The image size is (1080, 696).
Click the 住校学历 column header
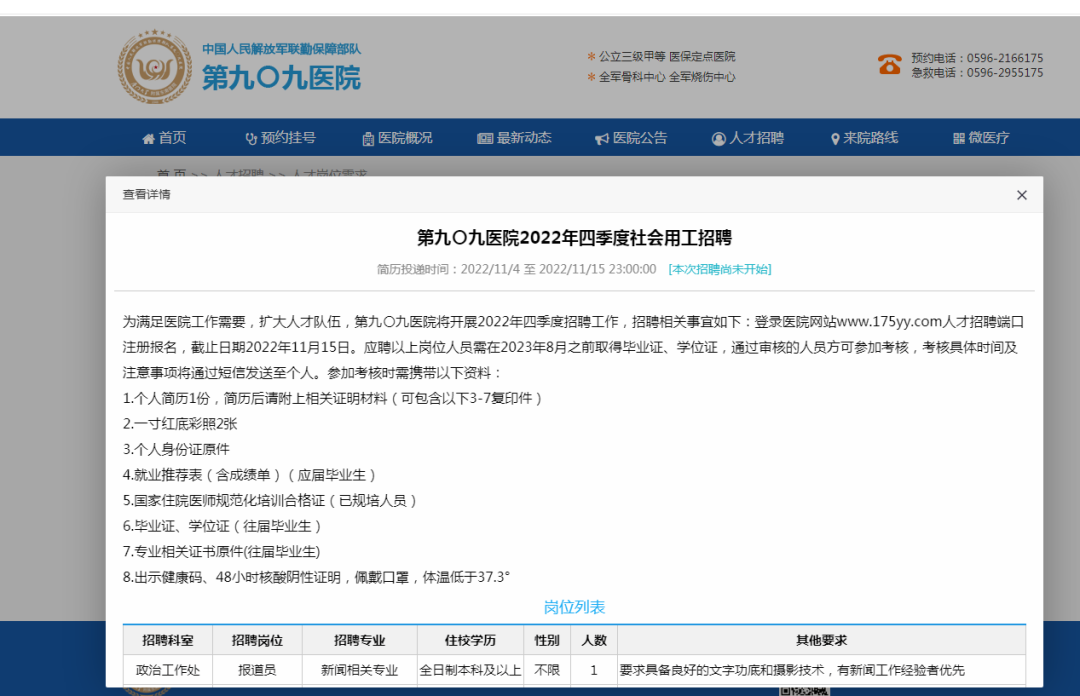click(x=470, y=640)
